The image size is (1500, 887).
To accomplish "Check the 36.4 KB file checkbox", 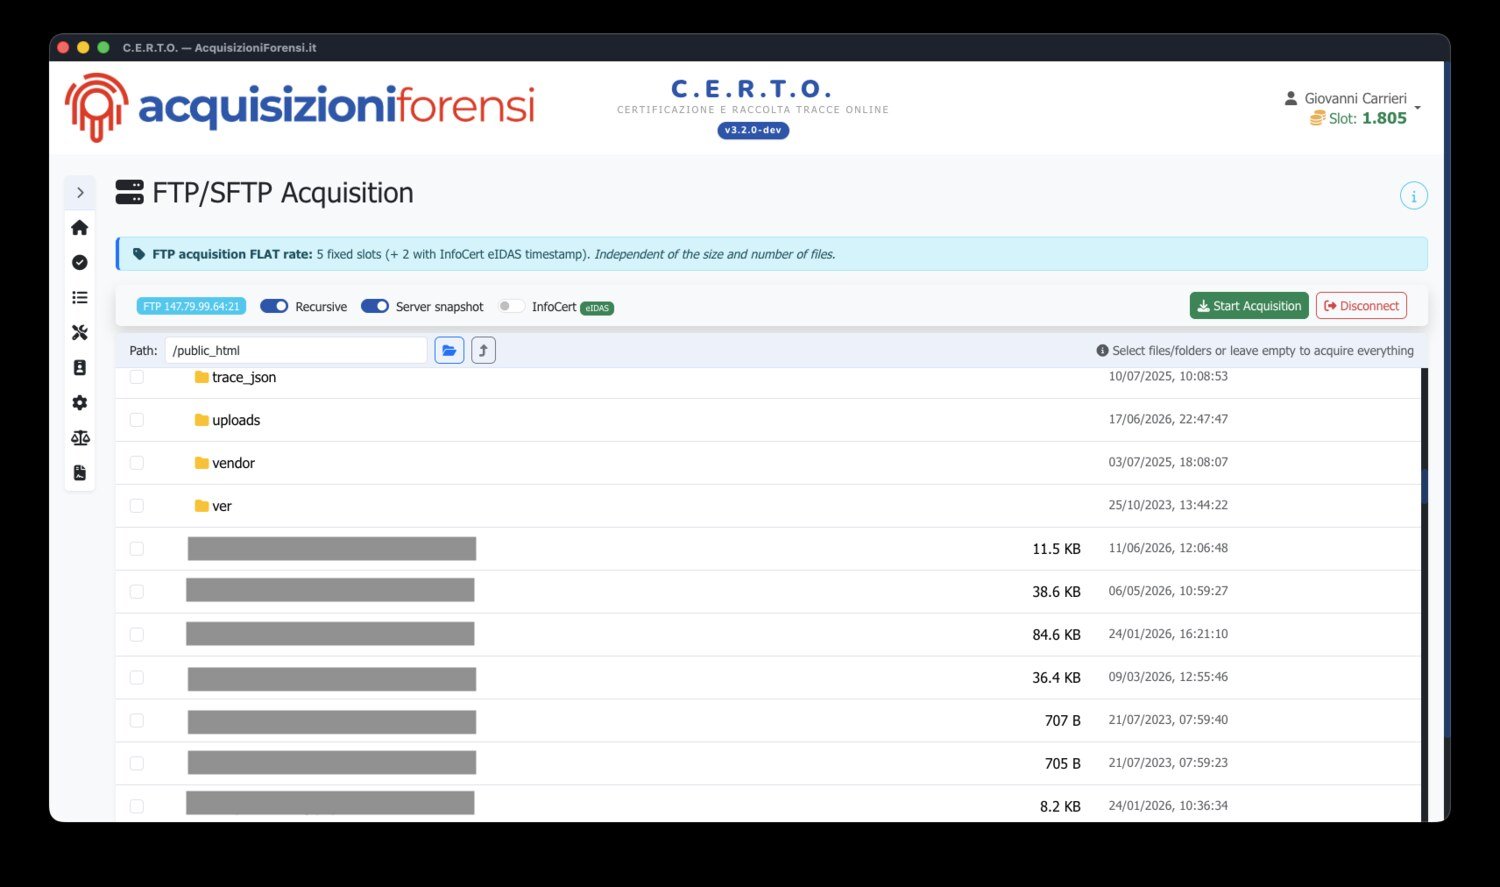I will tap(137, 678).
